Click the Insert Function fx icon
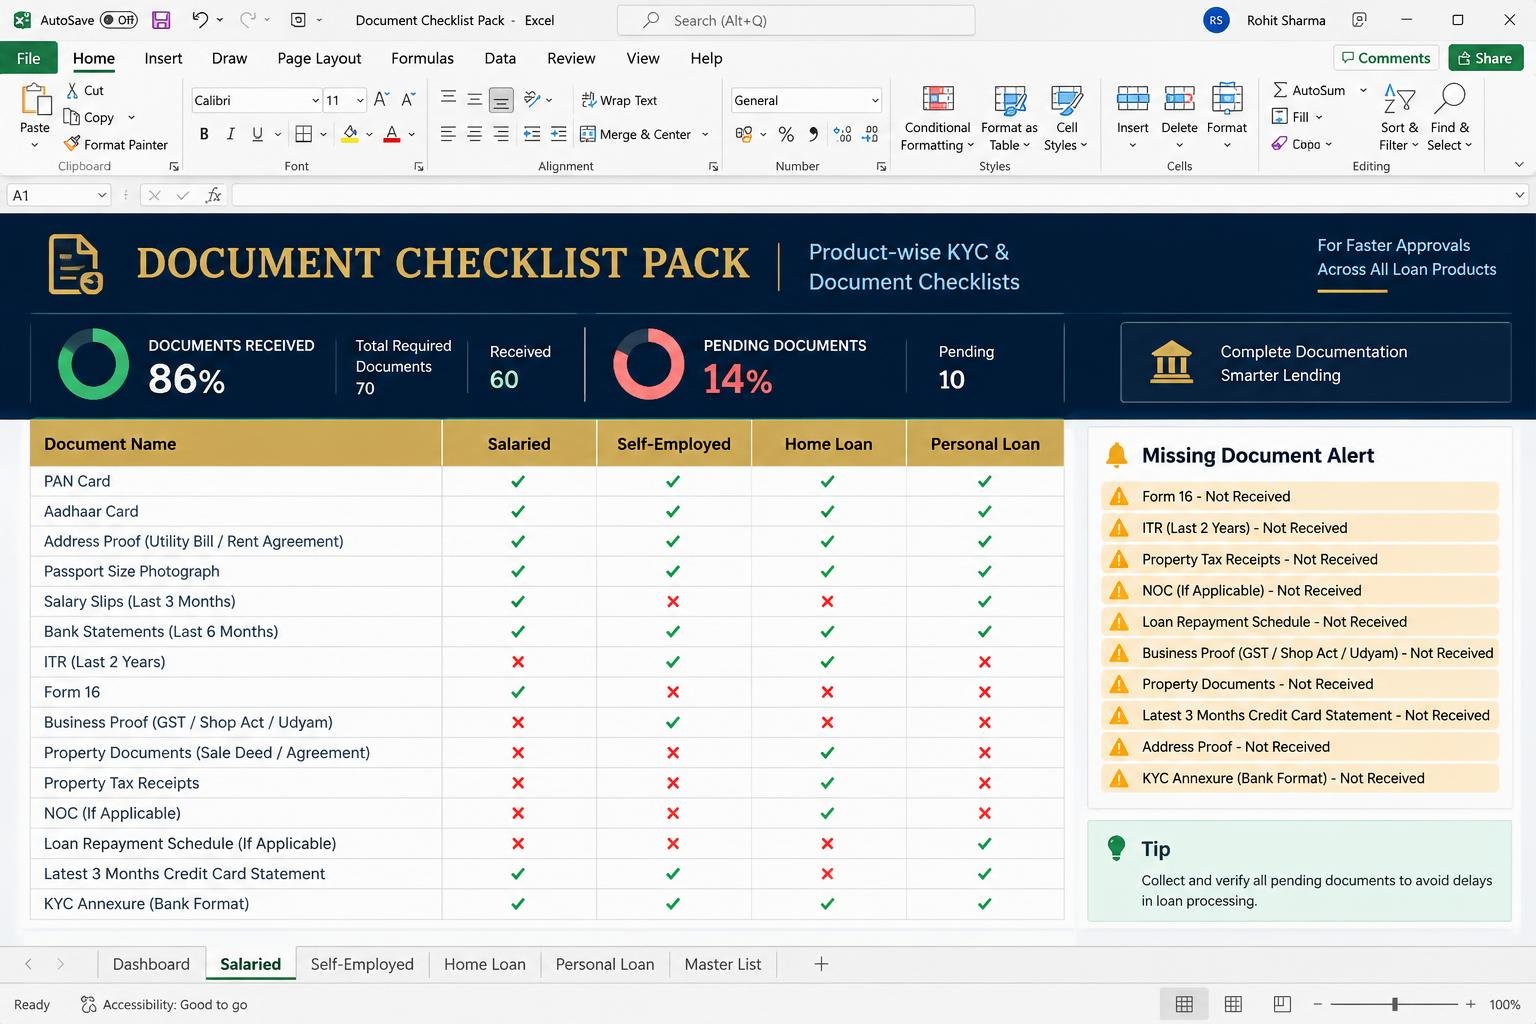The image size is (1536, 1024). click(213, 195)
